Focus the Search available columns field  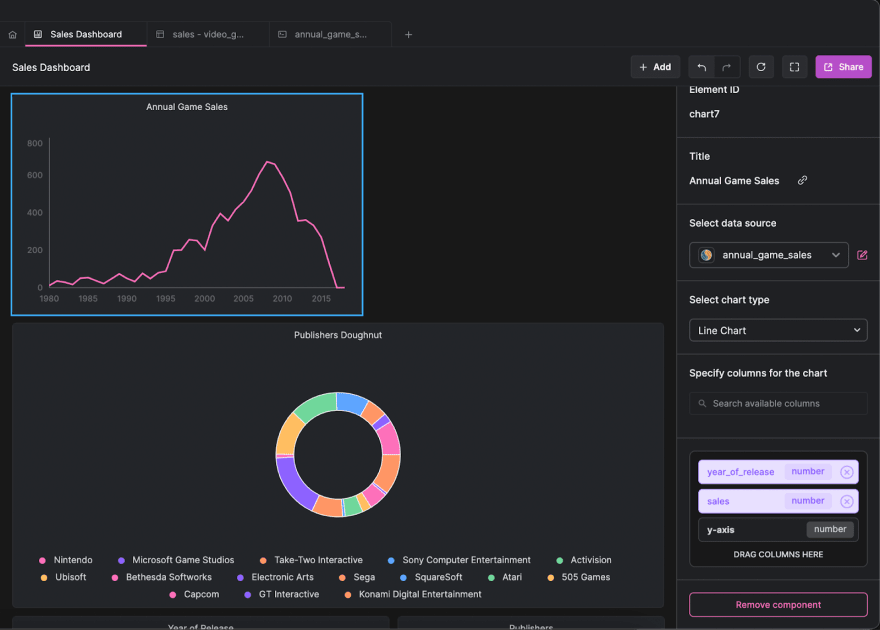click(x=778, y=403)
